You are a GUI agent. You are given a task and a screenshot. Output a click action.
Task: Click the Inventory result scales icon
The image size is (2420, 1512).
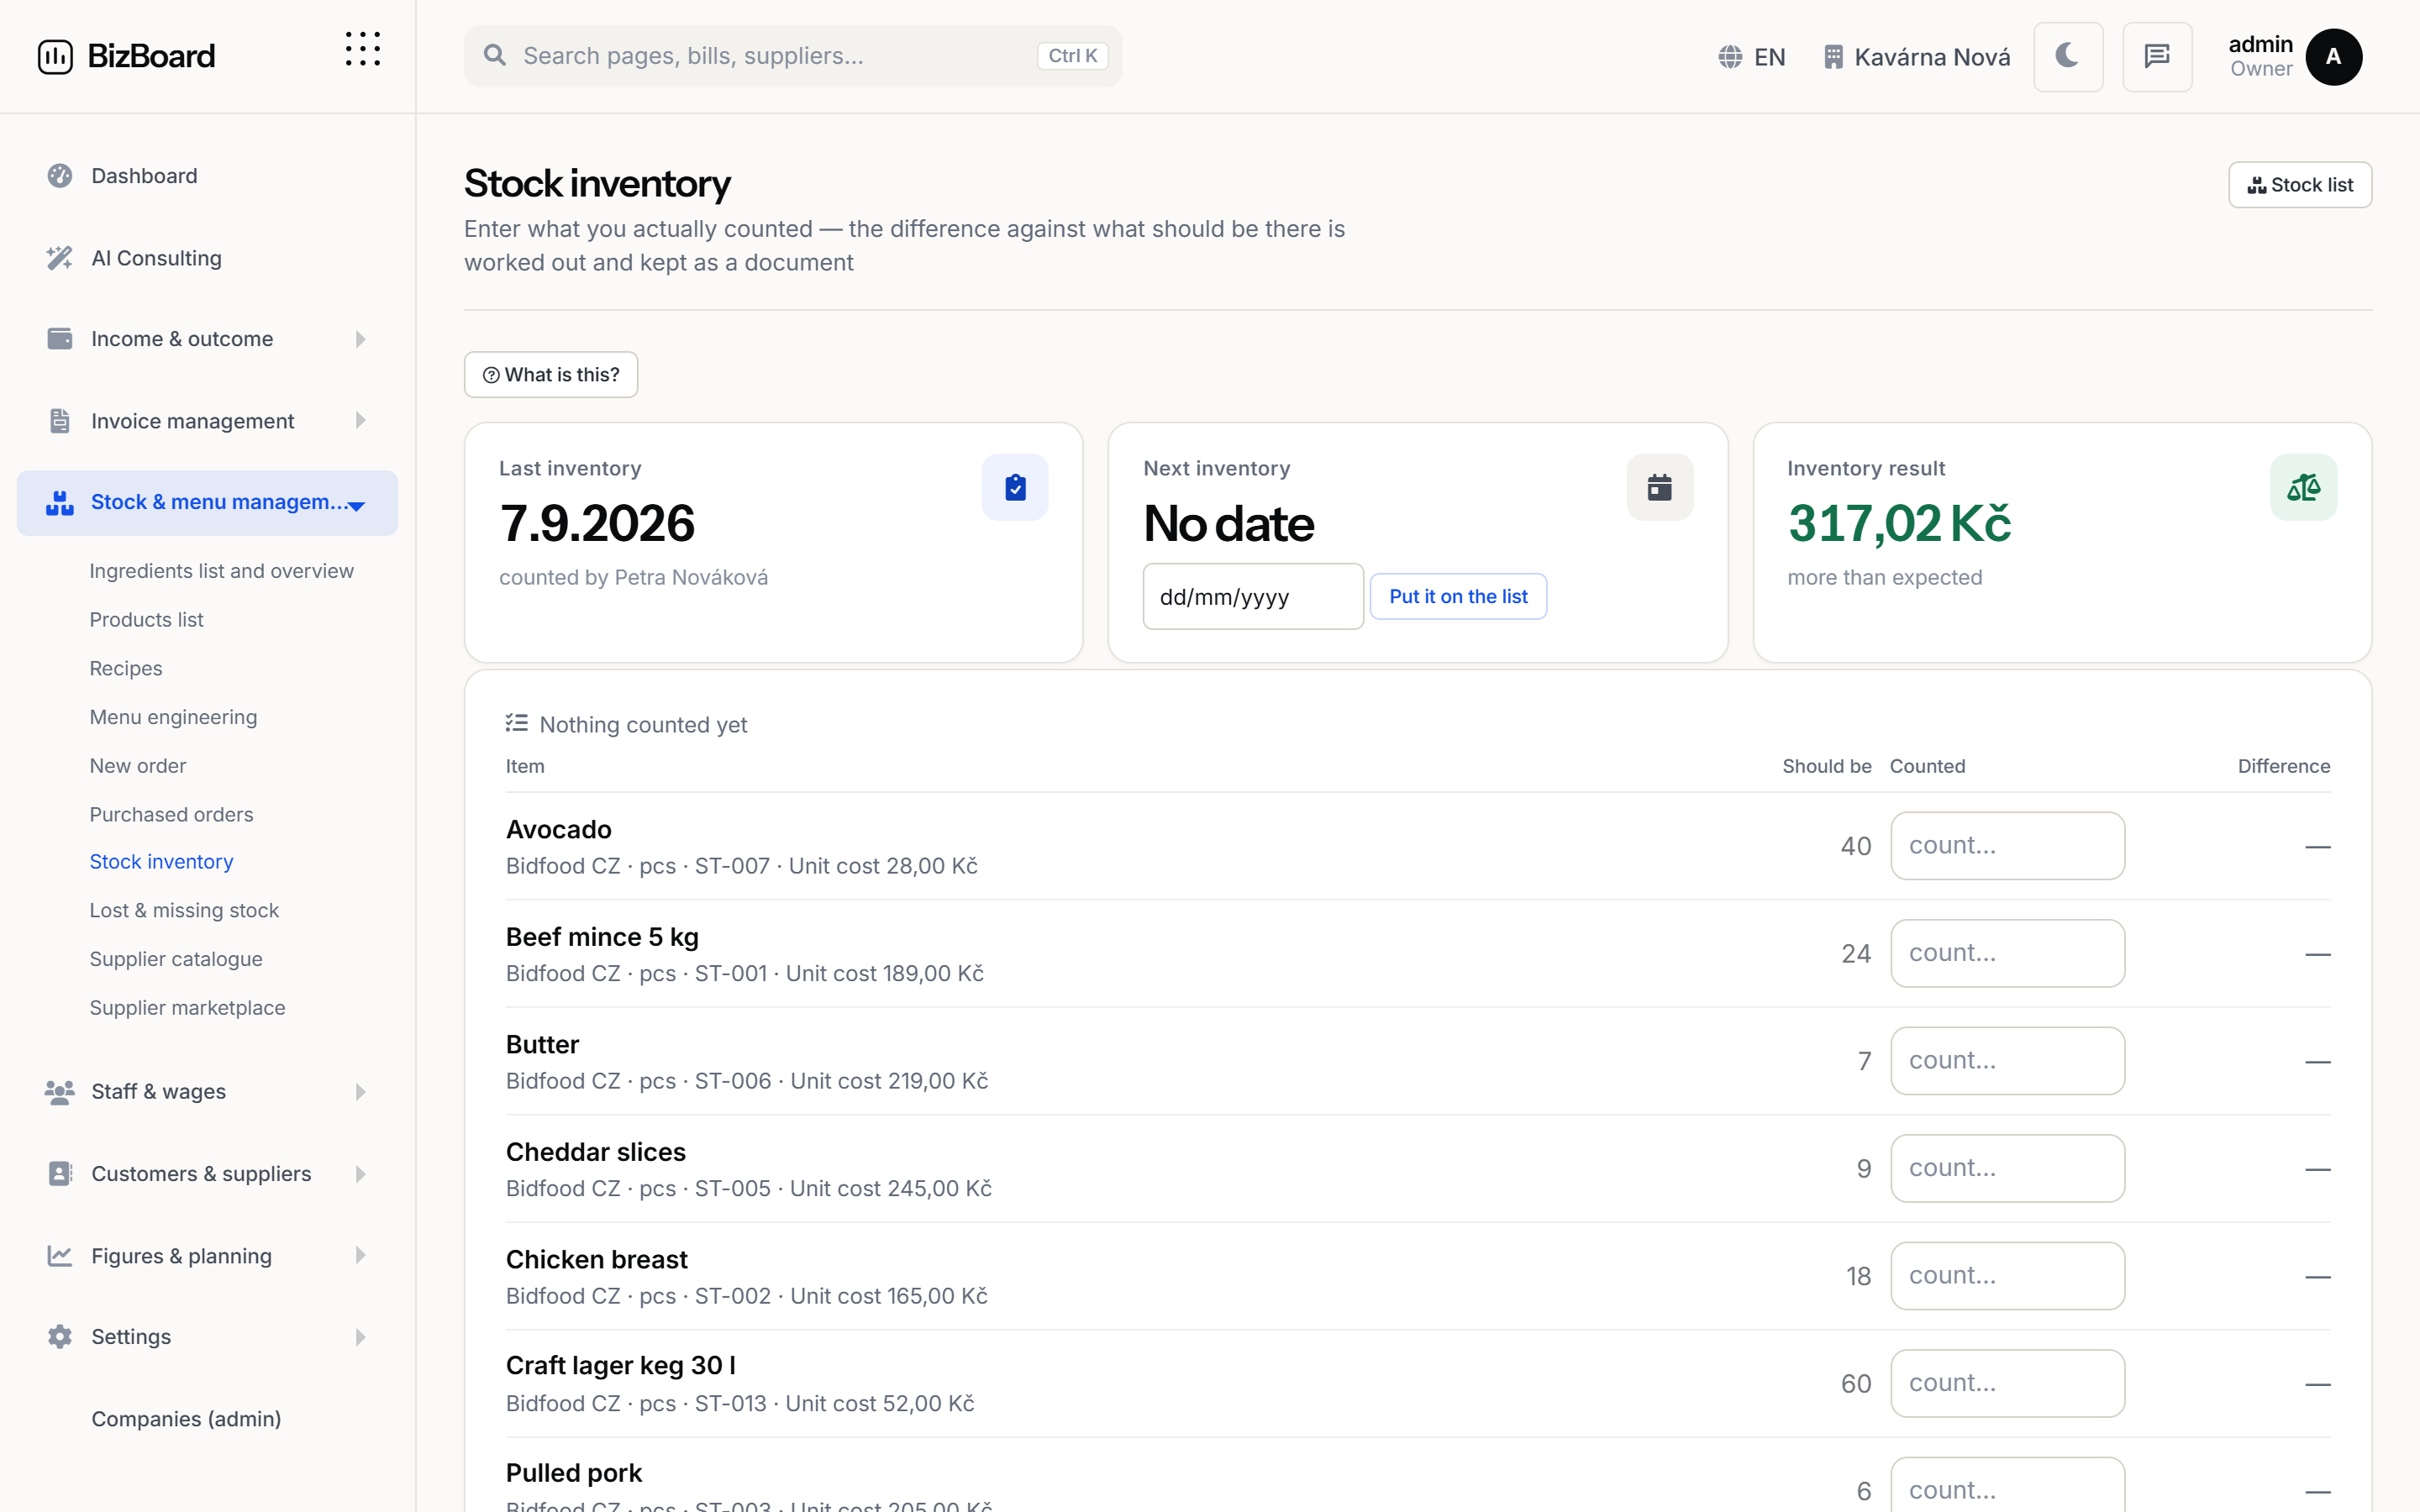click(x=2303, y=487)
